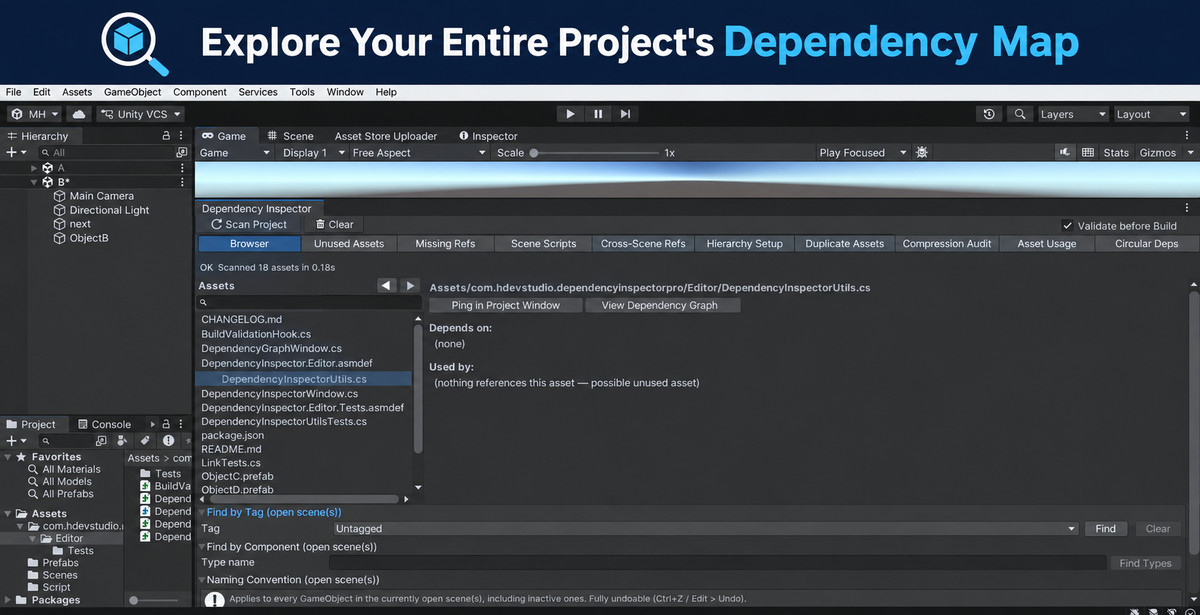Open the GameObject menu
1200x615 pixels.
pyautogui.click(x=132, y=92)
